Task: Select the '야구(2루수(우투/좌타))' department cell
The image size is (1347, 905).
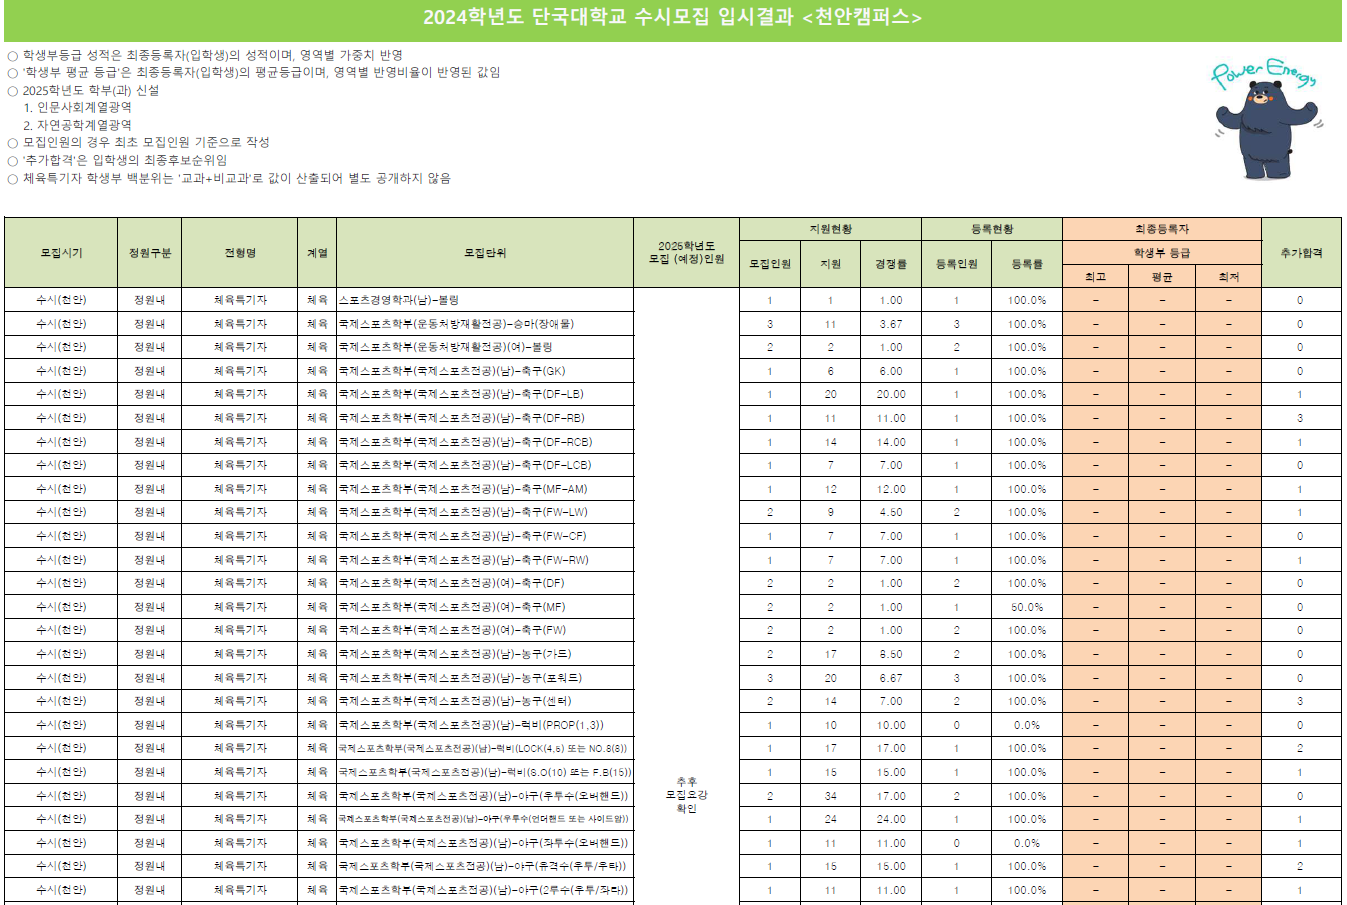Action: pos(485,890)
